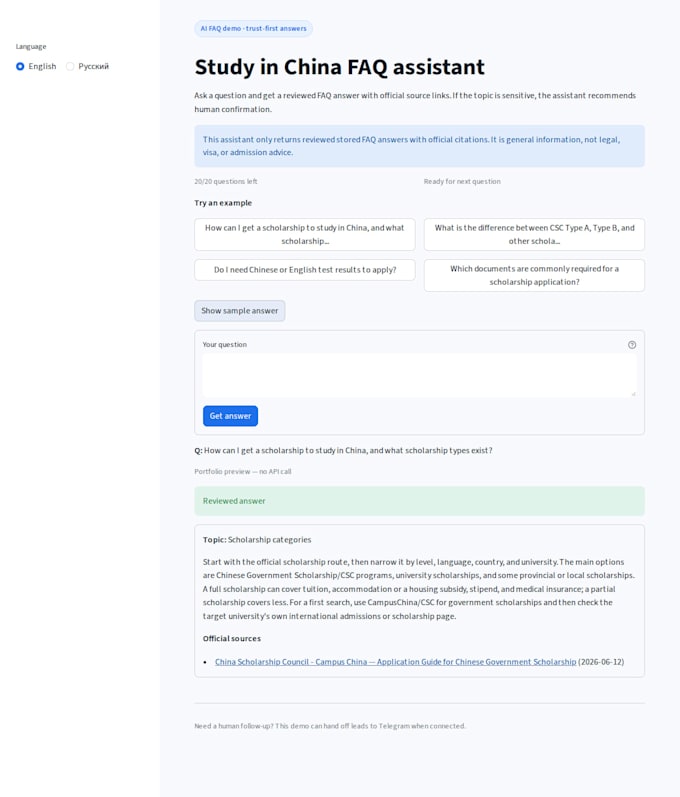Click the blue disclaimer info box

[x=419, y=146]
